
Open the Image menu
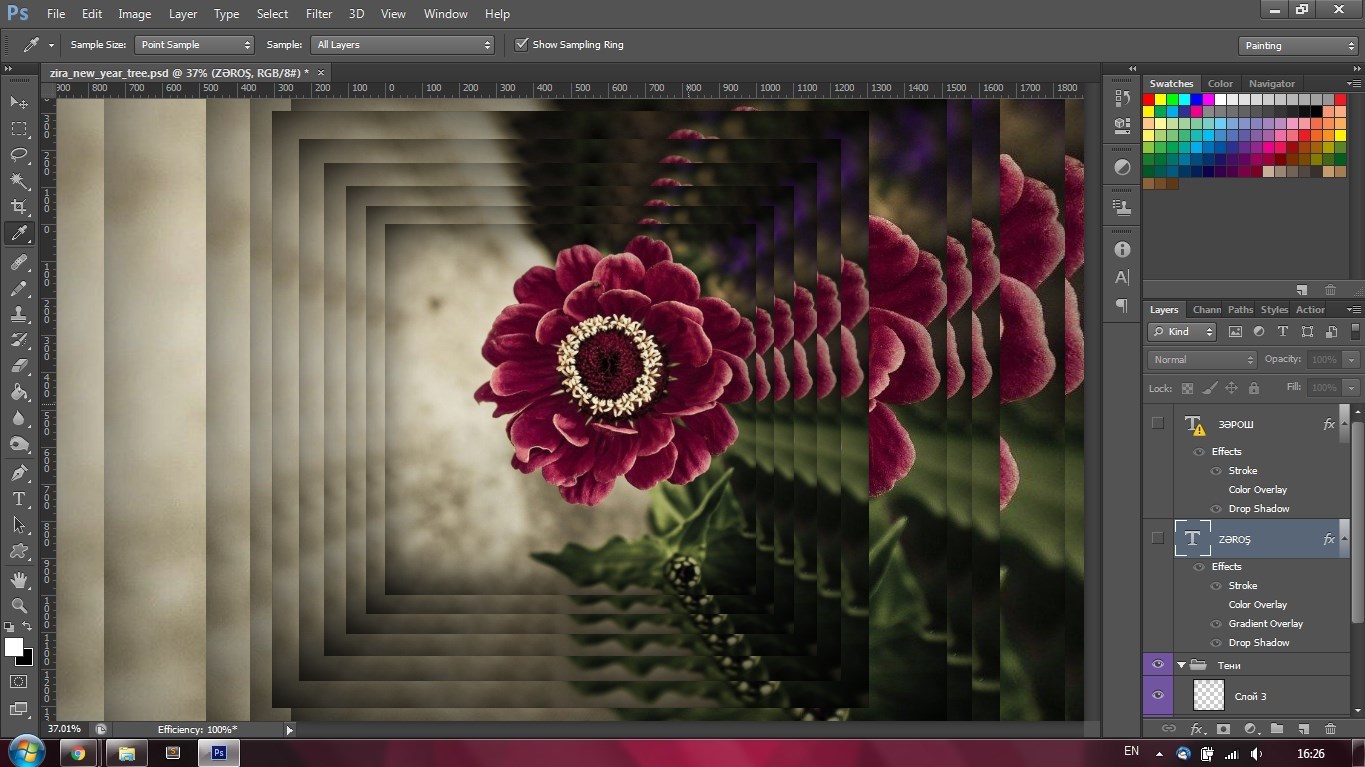click(135, 14)
